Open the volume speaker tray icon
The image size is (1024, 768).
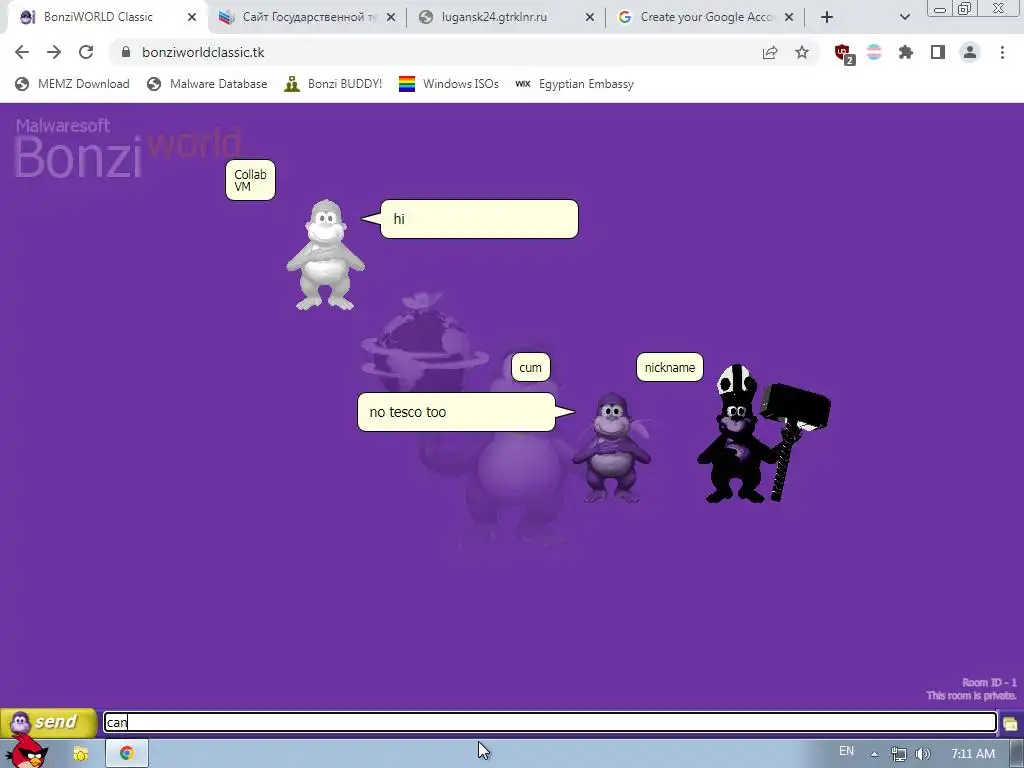click(x=923, y=754)
